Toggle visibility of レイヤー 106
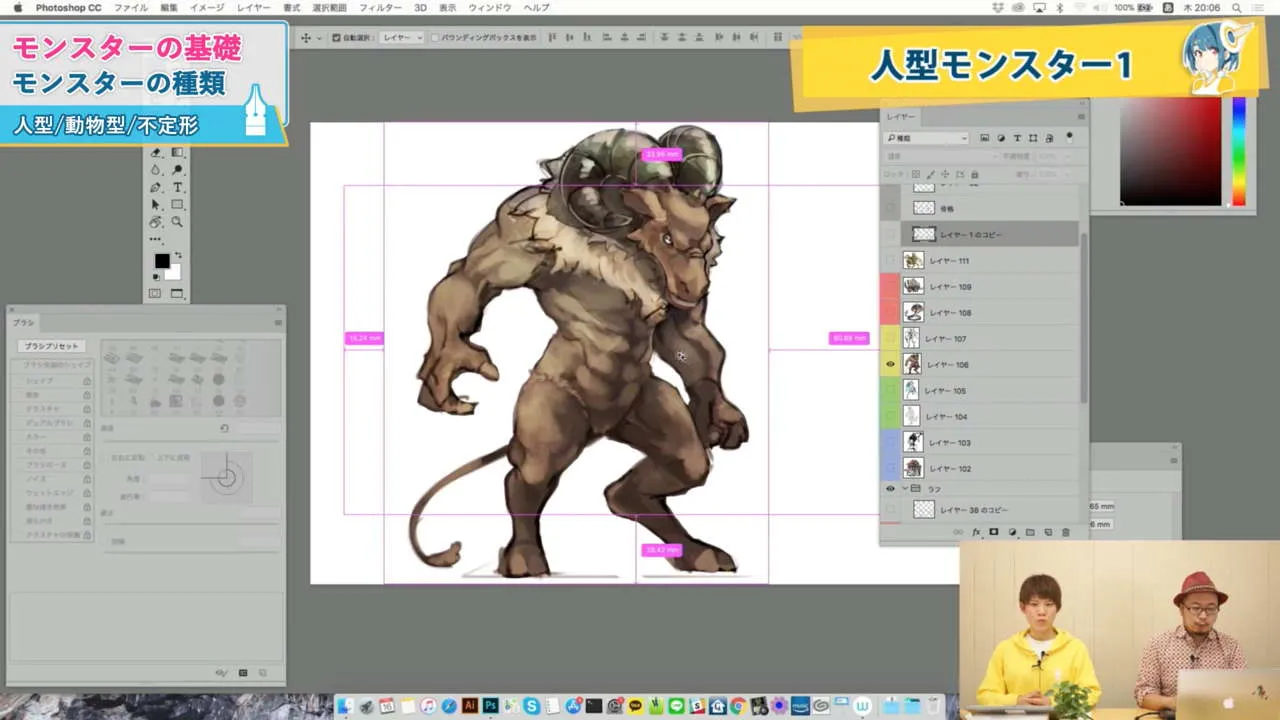This screenshot has height=720, width=1280. [890, 364]
